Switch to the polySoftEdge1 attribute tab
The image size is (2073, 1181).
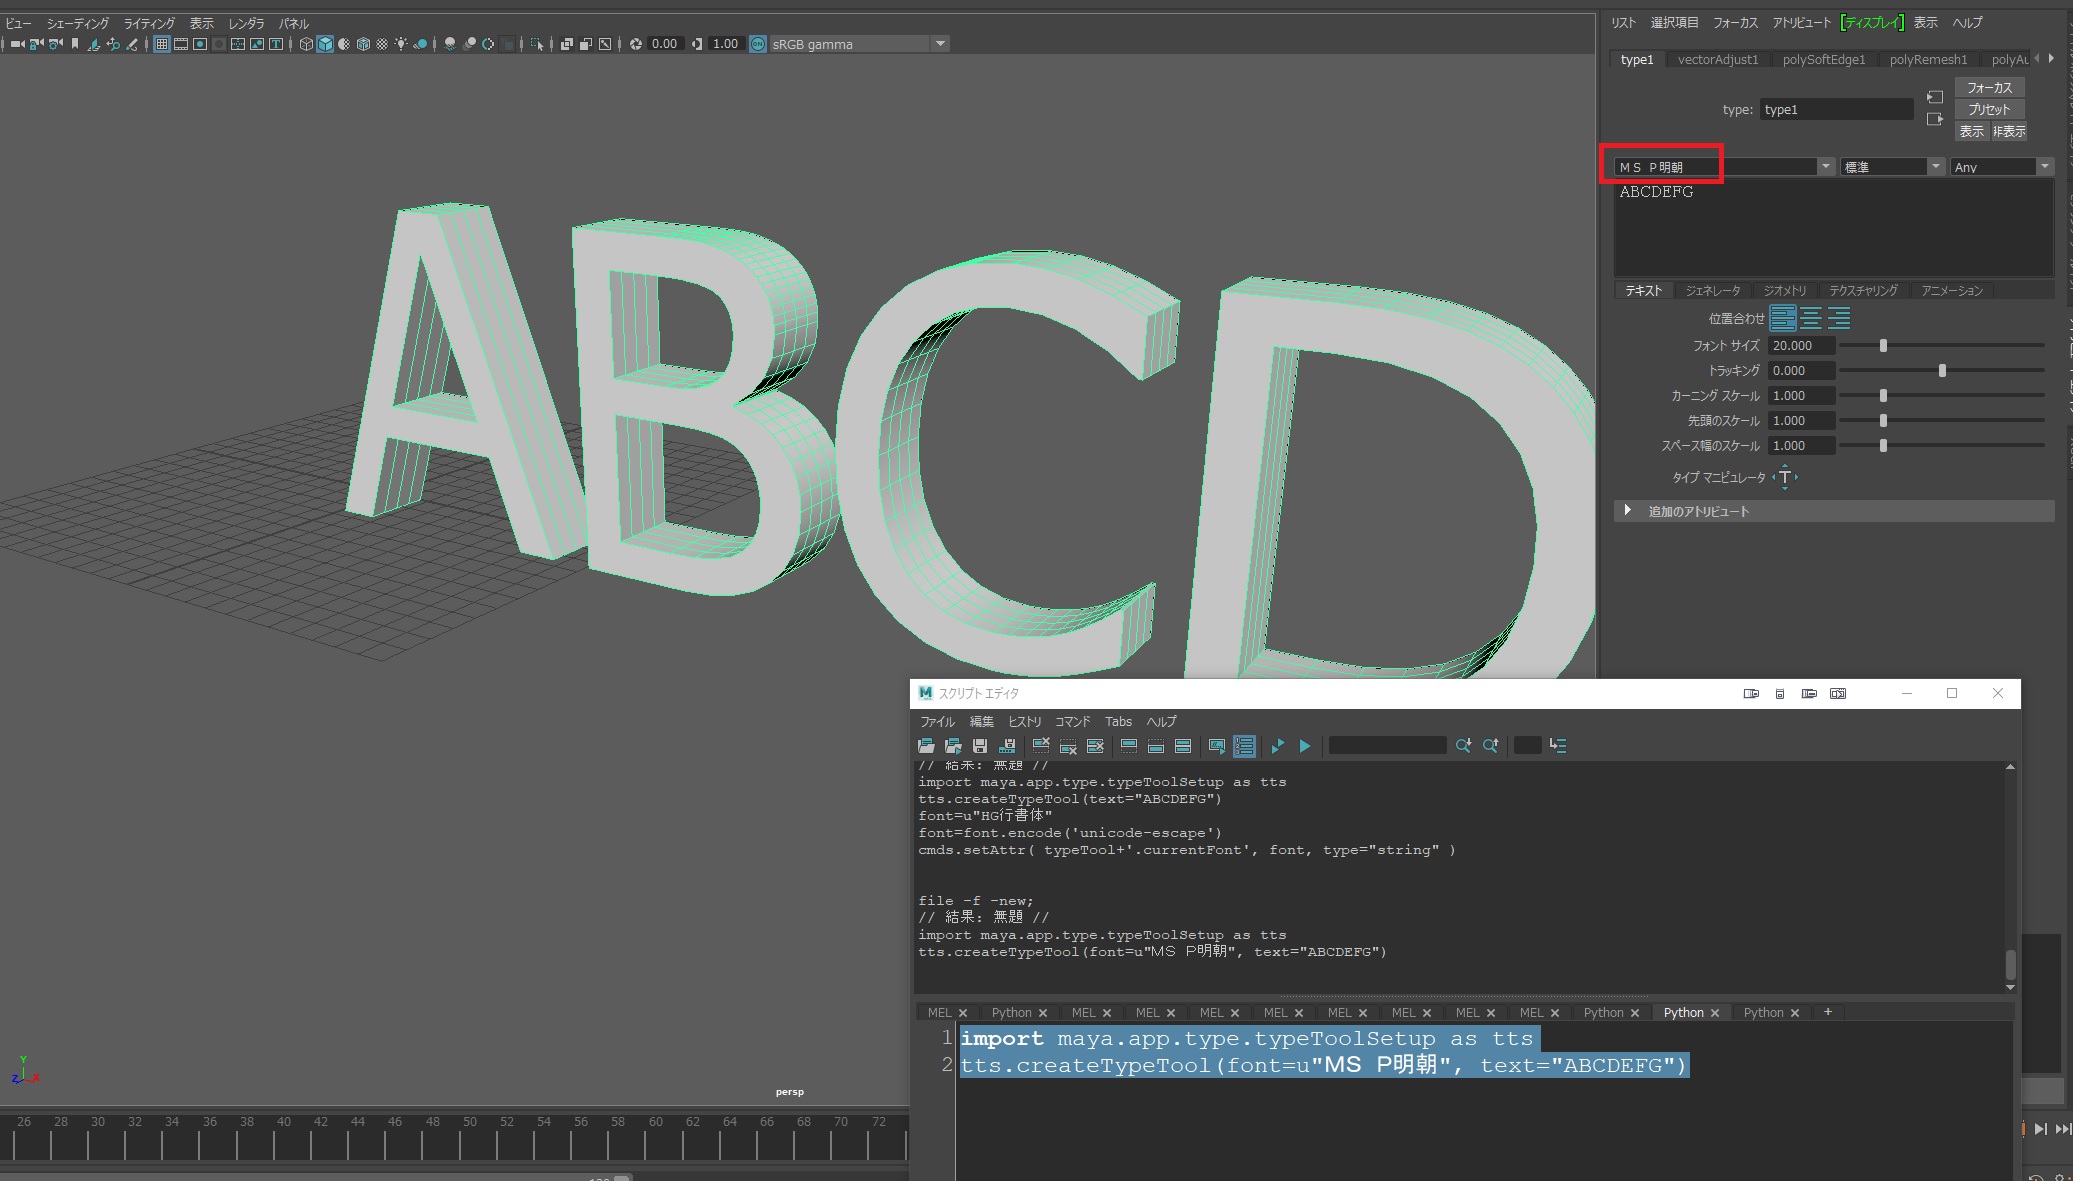pyautogui.click(x=1824, y=59)
